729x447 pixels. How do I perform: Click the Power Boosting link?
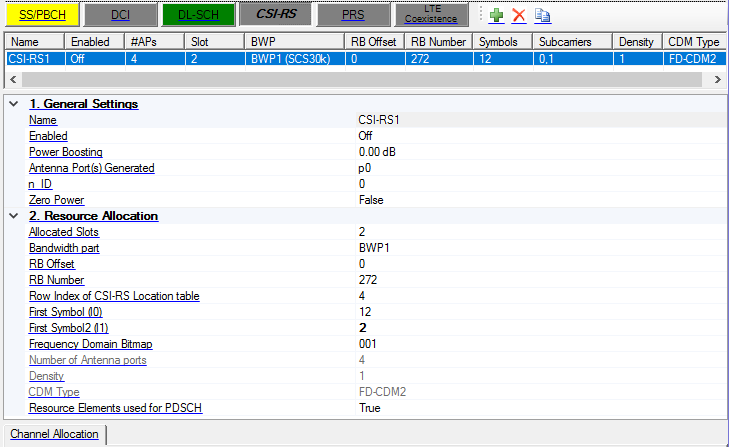coord(66,152)
